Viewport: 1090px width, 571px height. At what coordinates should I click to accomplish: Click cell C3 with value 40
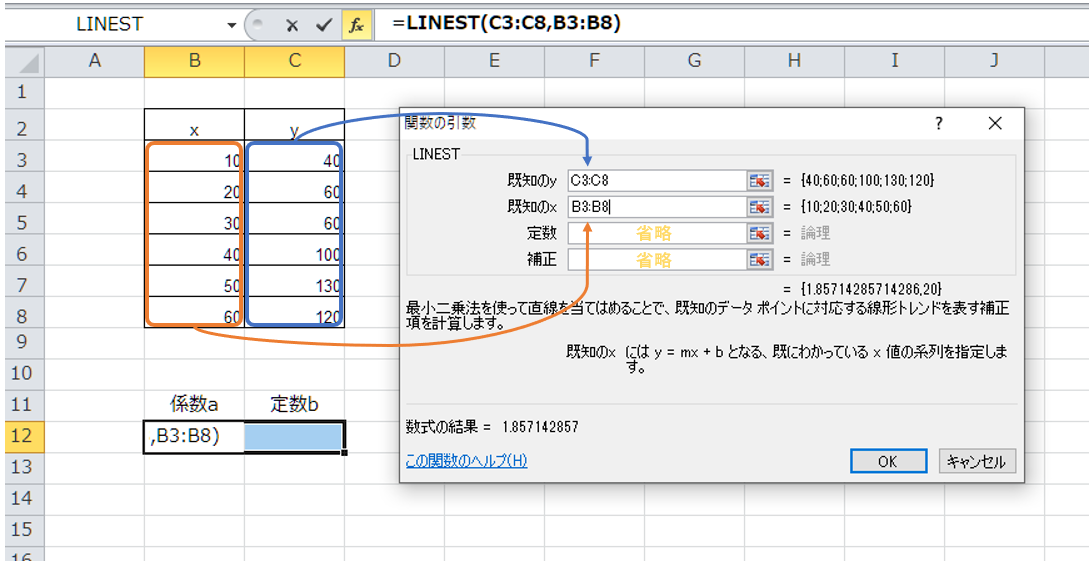point(295,158)
